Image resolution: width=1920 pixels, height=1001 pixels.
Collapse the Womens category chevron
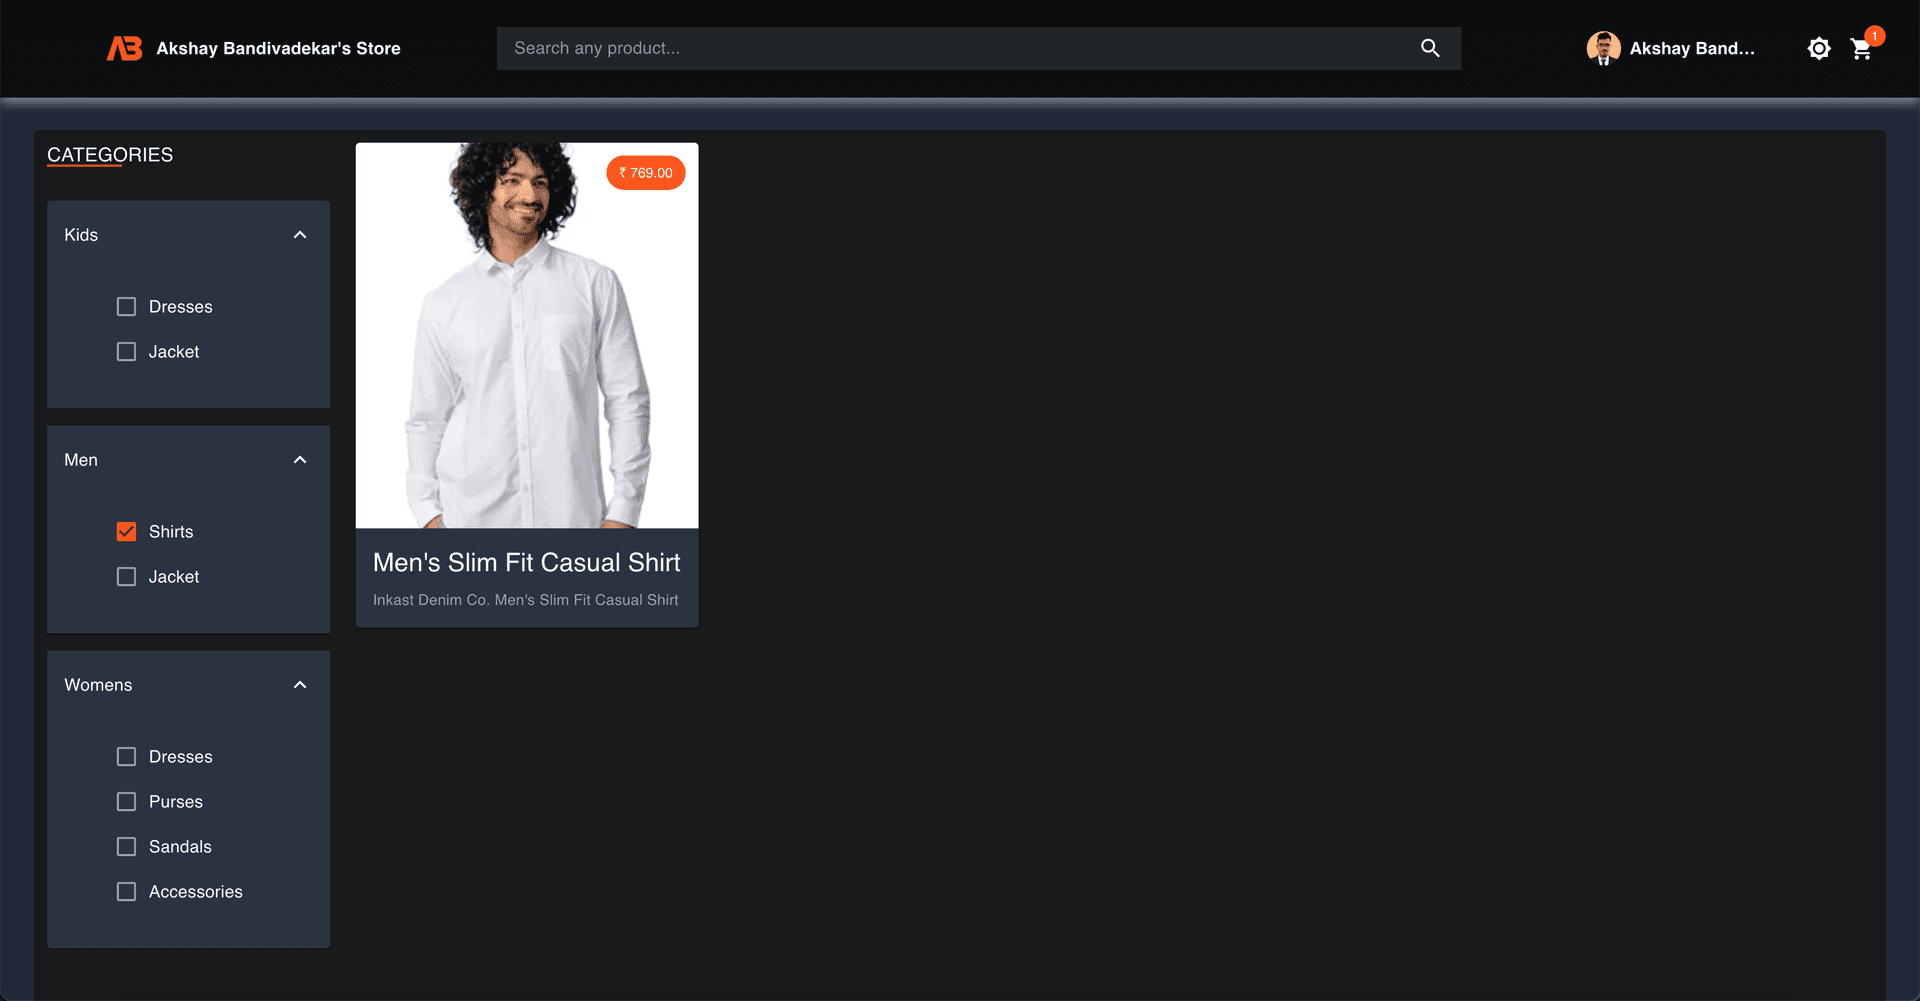coord(300,685)
